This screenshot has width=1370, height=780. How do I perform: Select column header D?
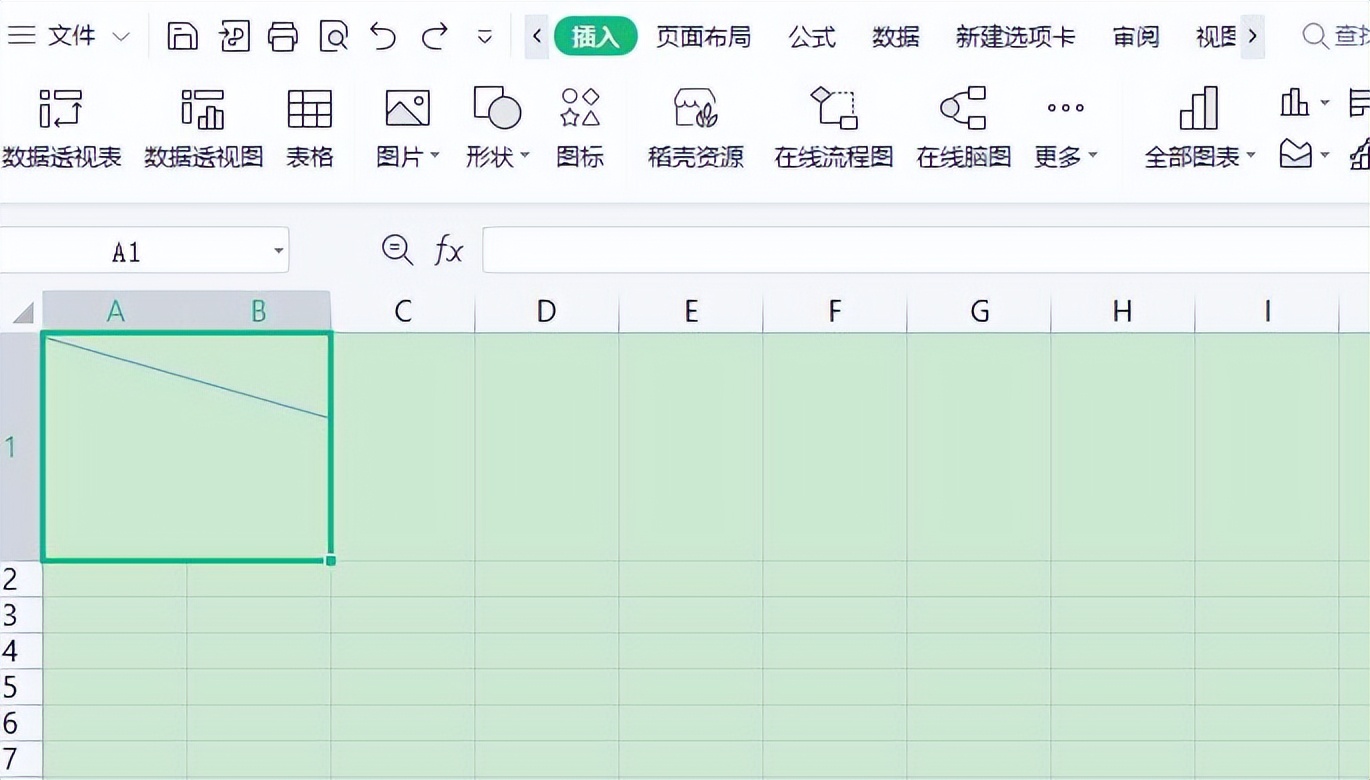545,311
